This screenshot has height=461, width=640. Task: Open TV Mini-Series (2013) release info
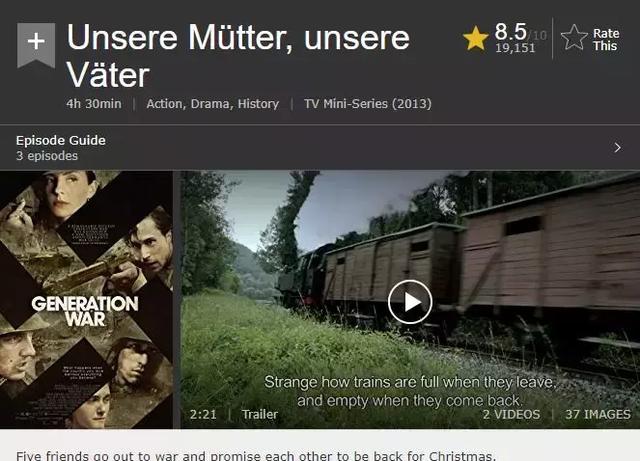point(368,104)
